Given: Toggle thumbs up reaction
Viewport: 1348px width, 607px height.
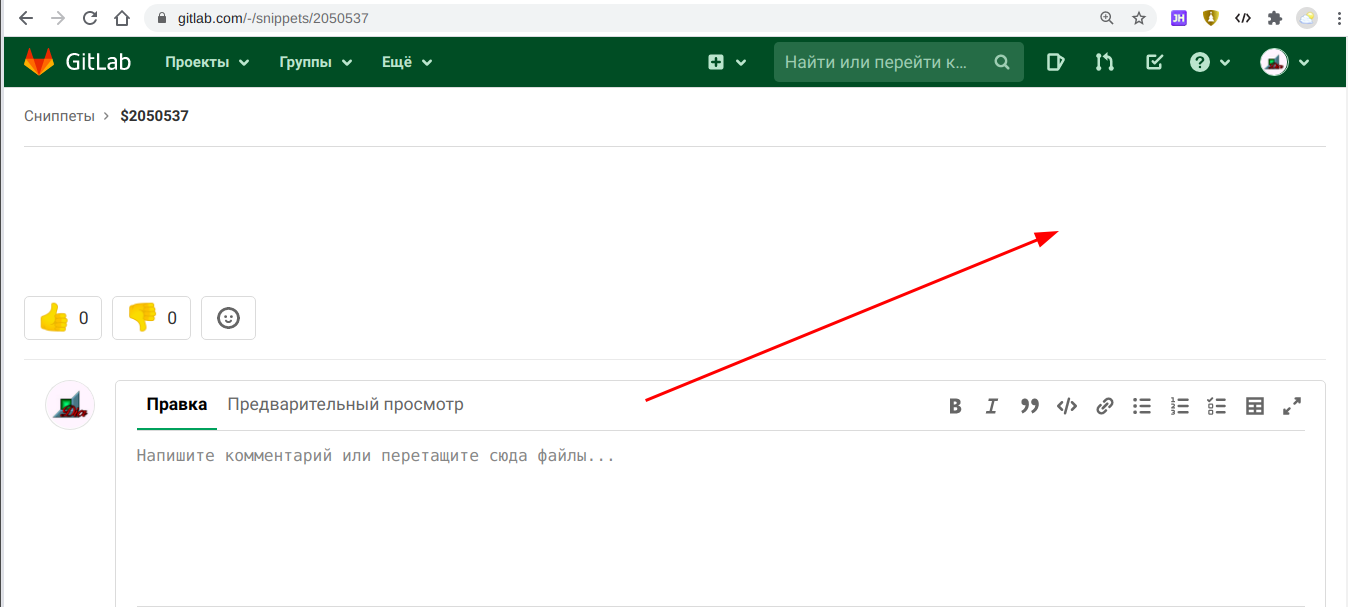Looking at the screenshot, I should 63,318.
